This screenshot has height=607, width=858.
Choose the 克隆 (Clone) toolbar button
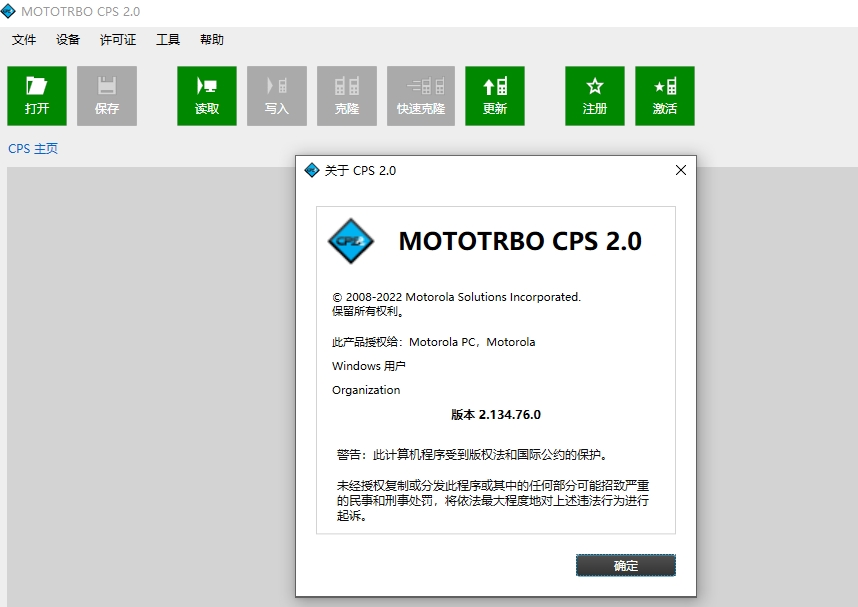[x=347, y=96]
